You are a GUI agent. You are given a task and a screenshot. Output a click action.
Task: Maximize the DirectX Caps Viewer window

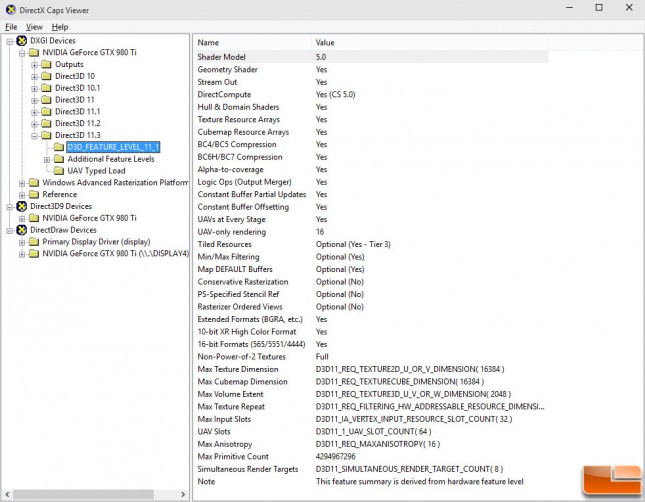599,7
